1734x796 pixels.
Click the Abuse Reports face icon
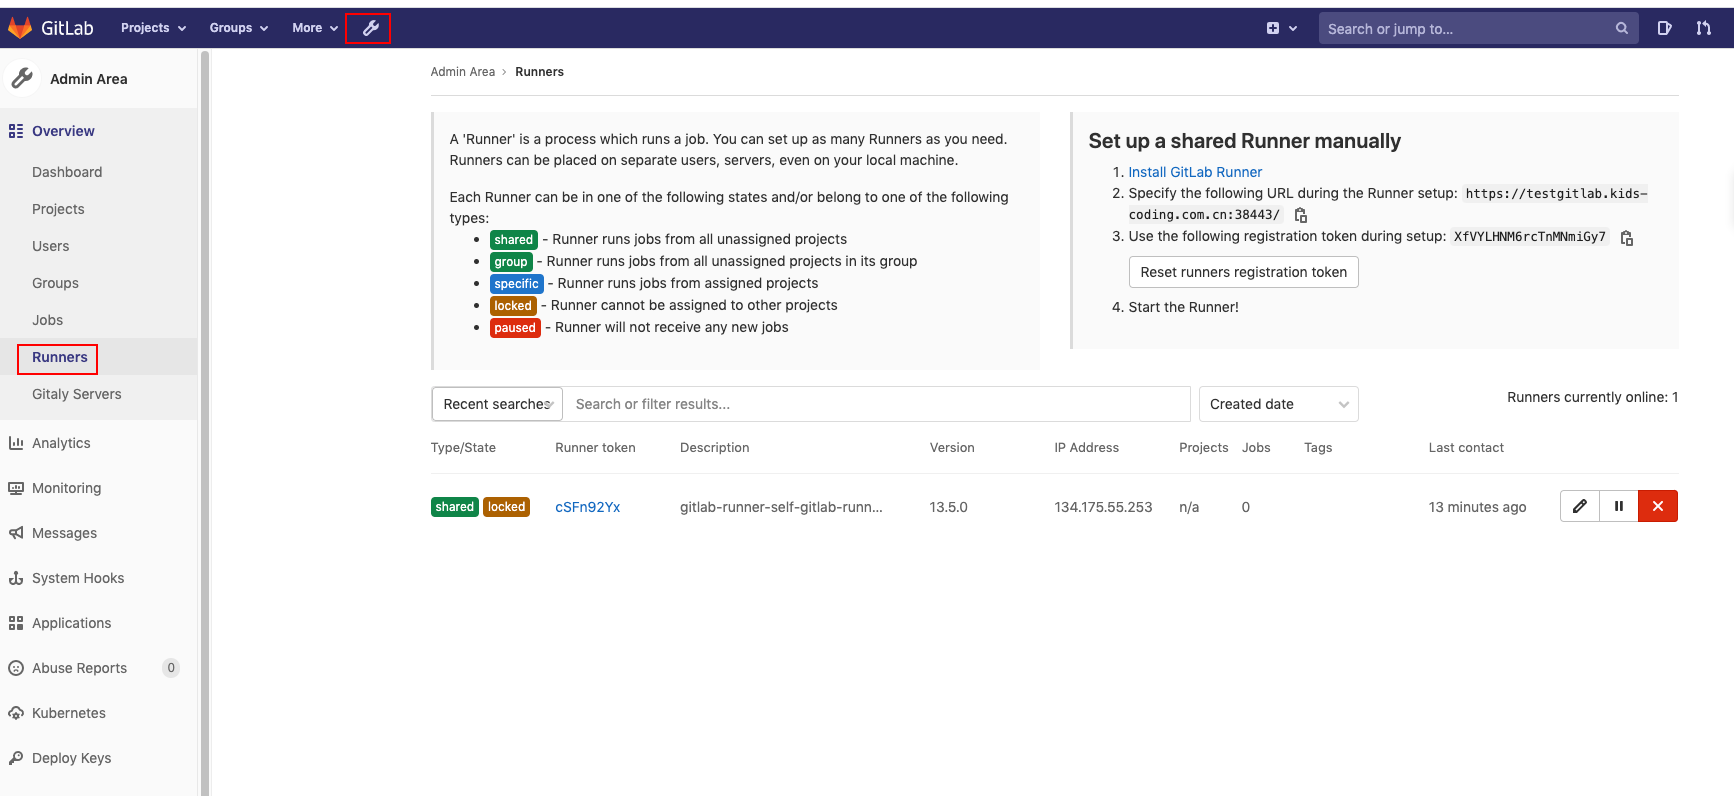click(x=15, y=668)
